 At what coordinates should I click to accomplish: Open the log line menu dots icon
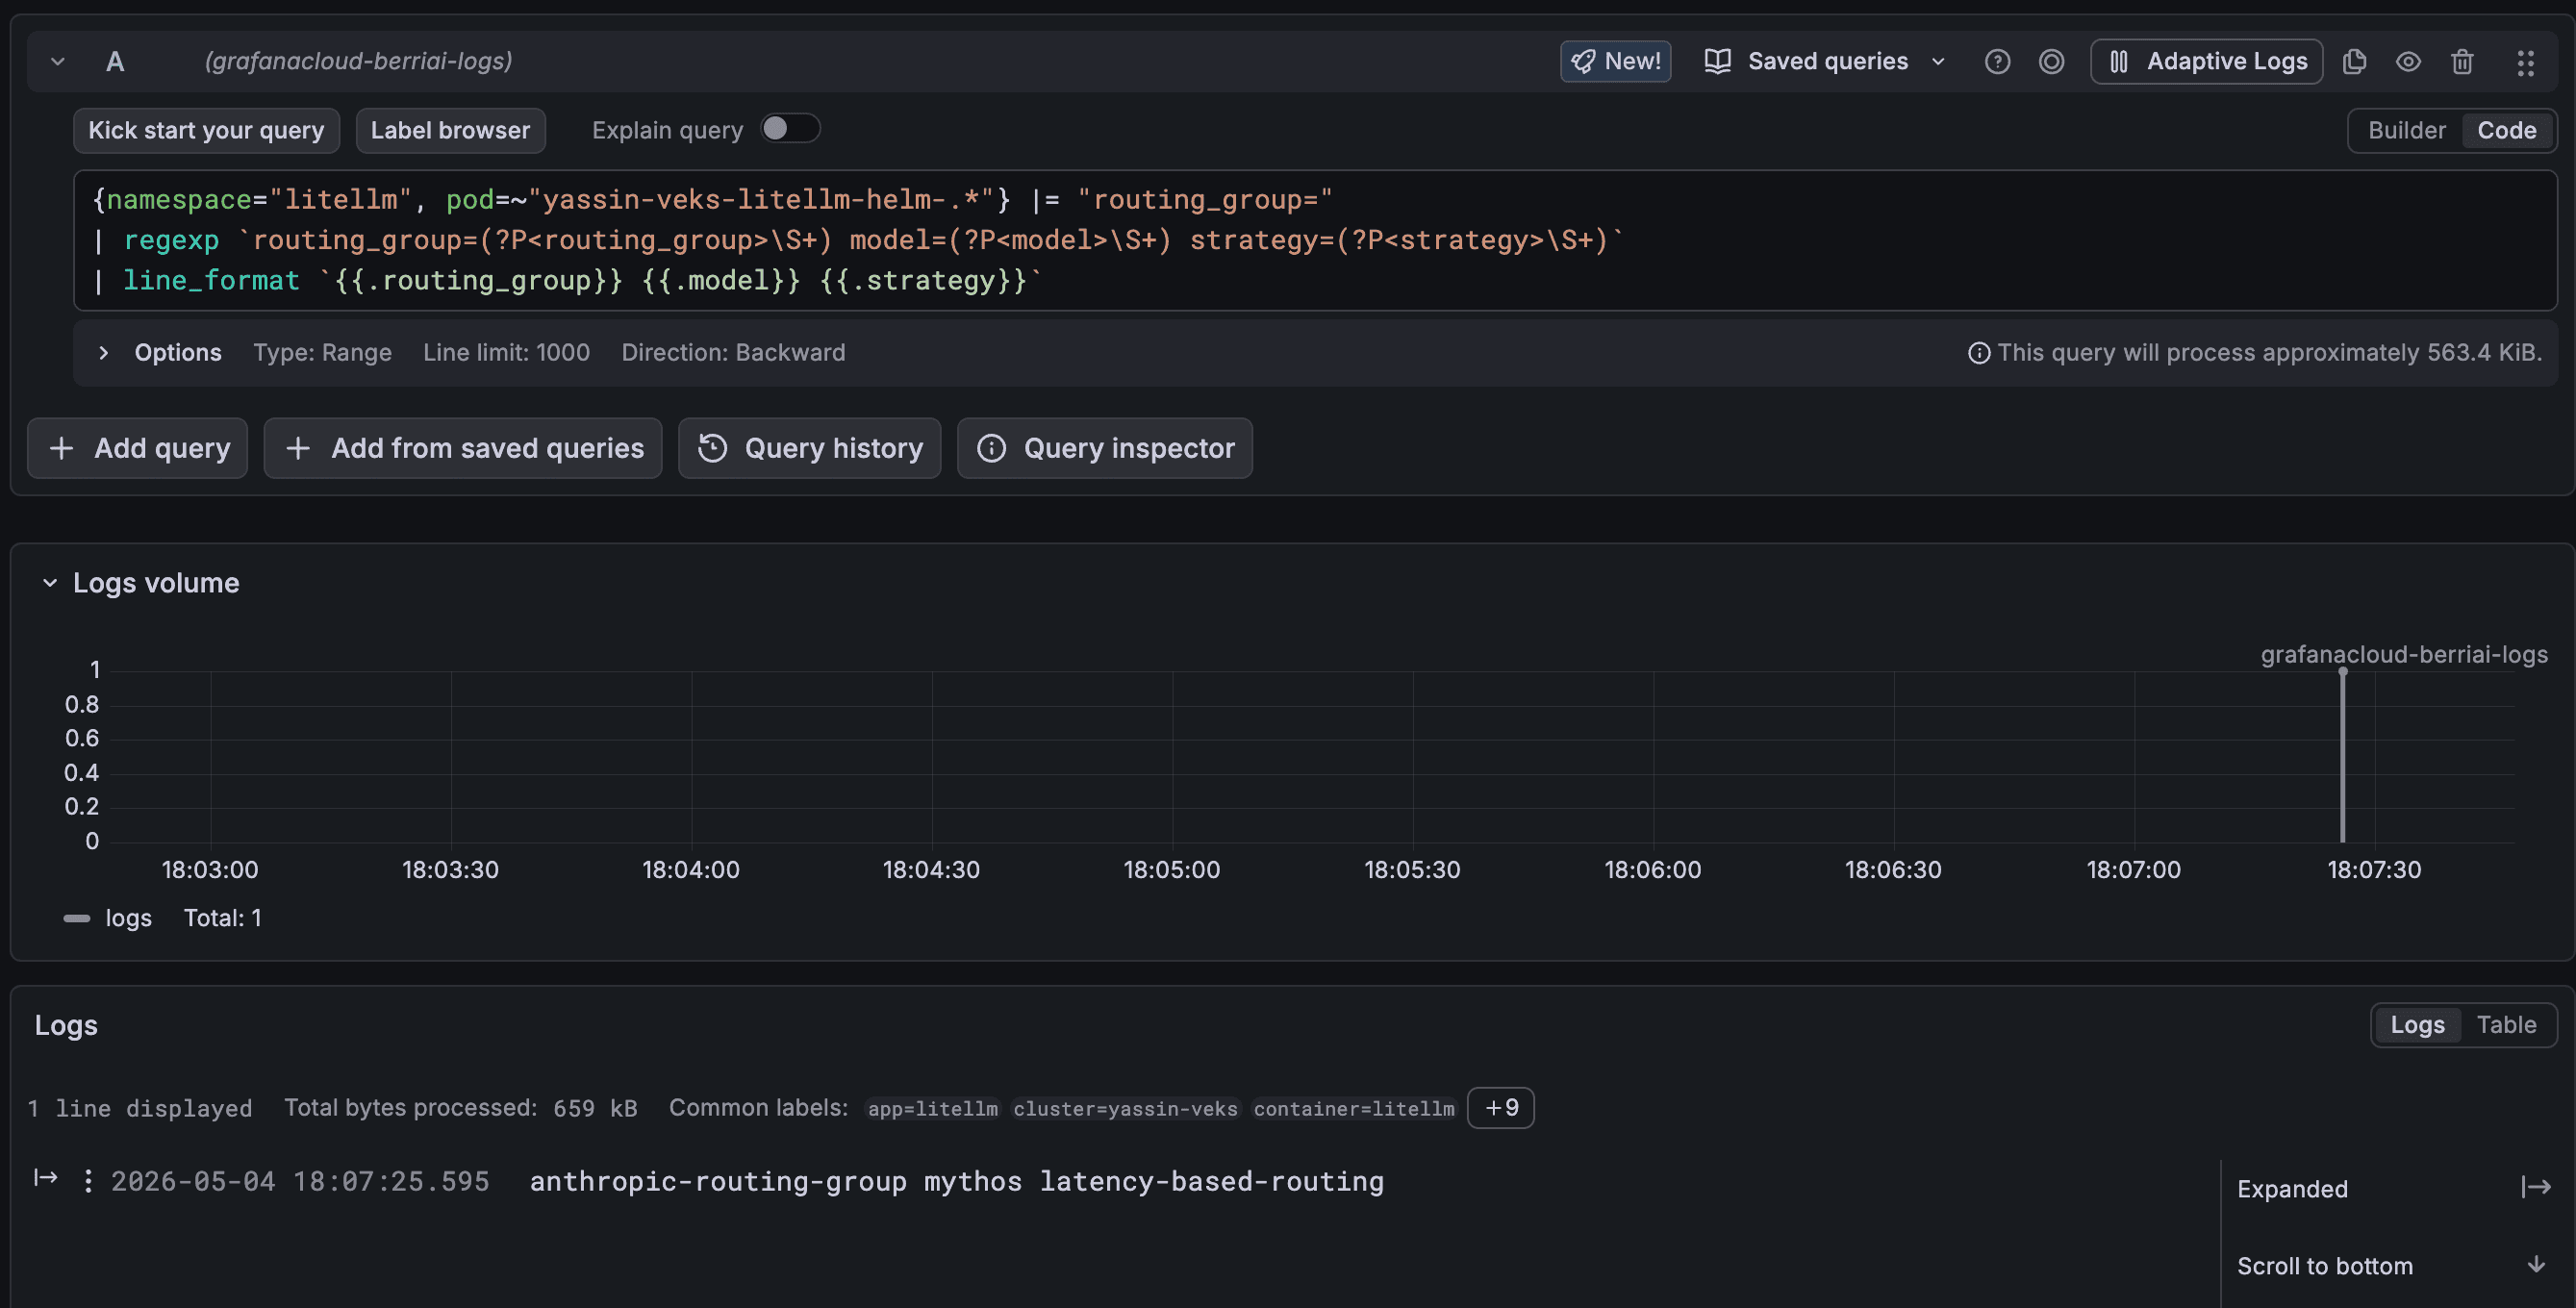(x=88, y=1181)
